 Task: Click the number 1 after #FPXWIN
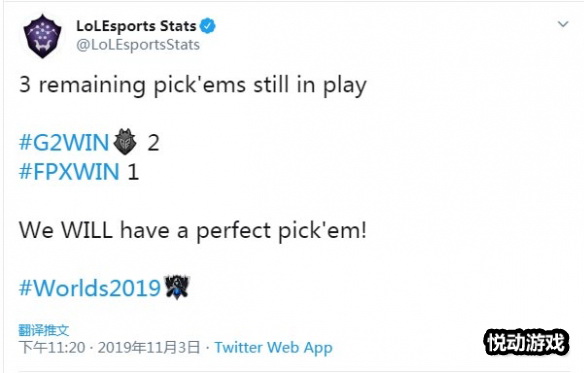tap(133, 172)
